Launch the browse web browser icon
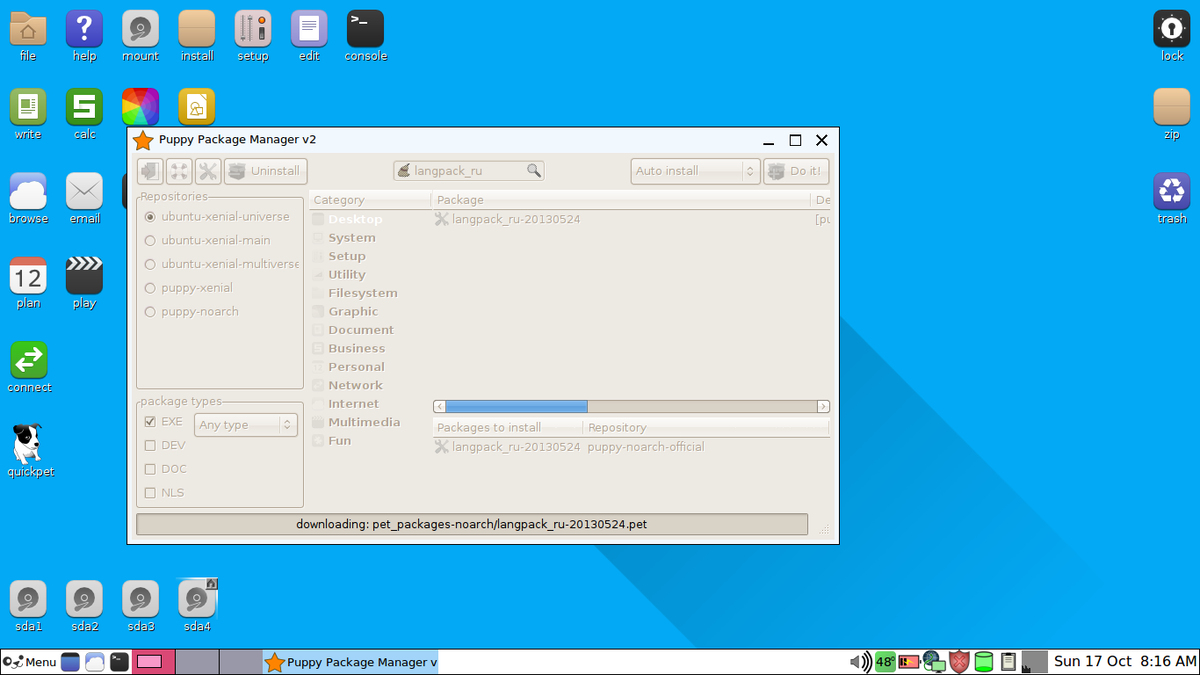The height and width of the screenshot is (675, 1200). tap(28, 198)
